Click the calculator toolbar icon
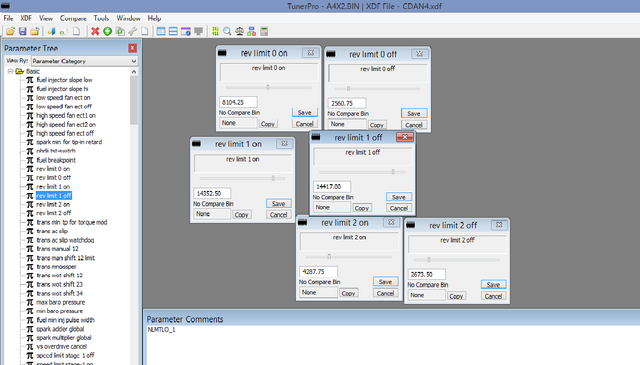This screenshot has height=365, width=640. [264, 31]
